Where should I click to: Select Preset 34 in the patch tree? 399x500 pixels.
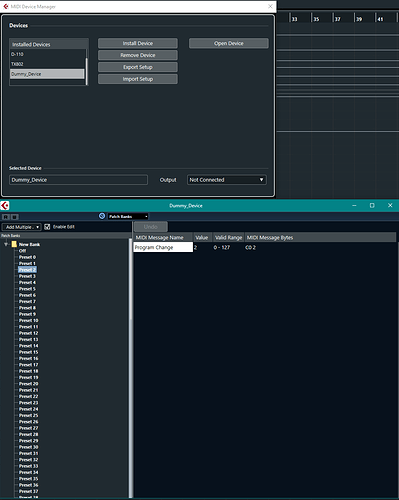pyautogui.click(x=29, y=472)
